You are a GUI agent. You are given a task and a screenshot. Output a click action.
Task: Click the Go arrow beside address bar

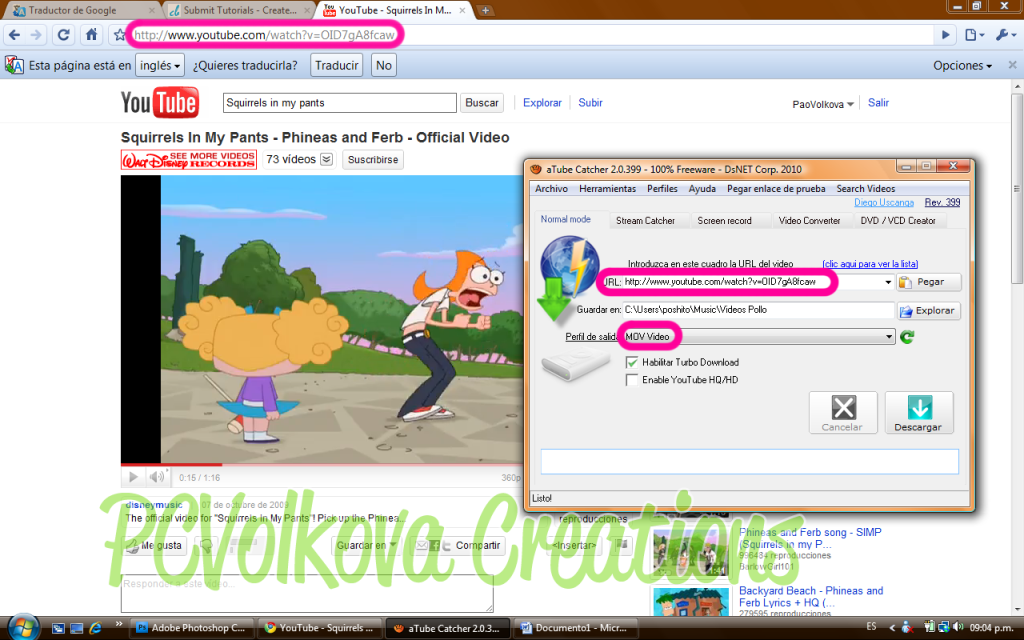point(945,35)
